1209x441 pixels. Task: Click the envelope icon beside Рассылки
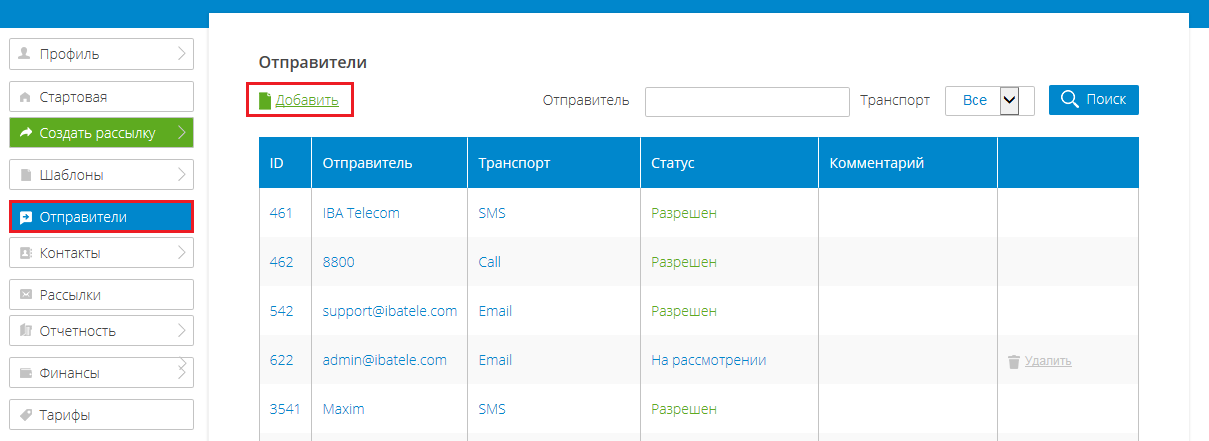click(x=26, y=295)
